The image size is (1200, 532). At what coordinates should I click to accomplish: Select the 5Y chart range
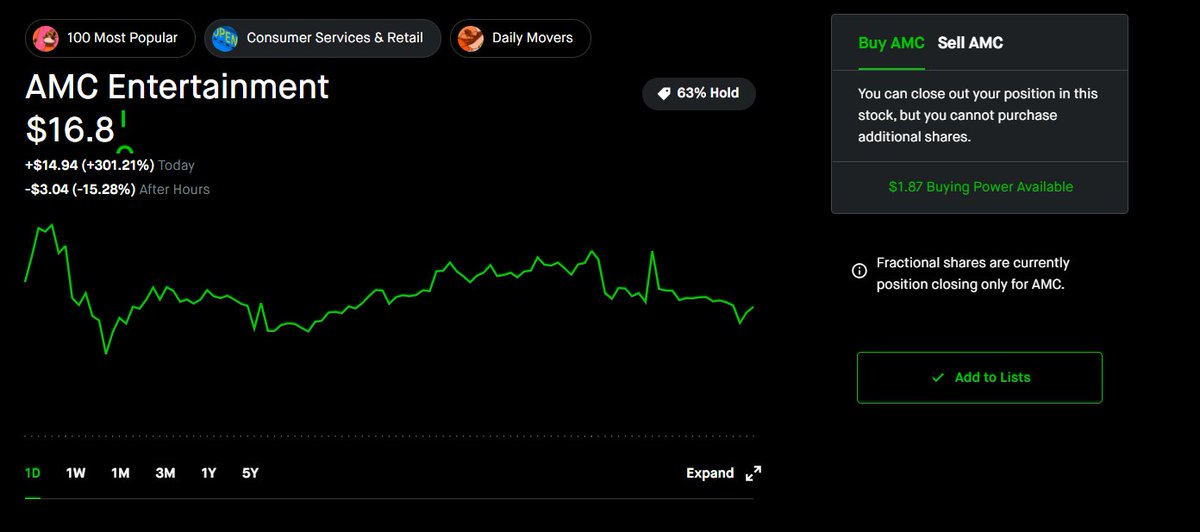250,473
